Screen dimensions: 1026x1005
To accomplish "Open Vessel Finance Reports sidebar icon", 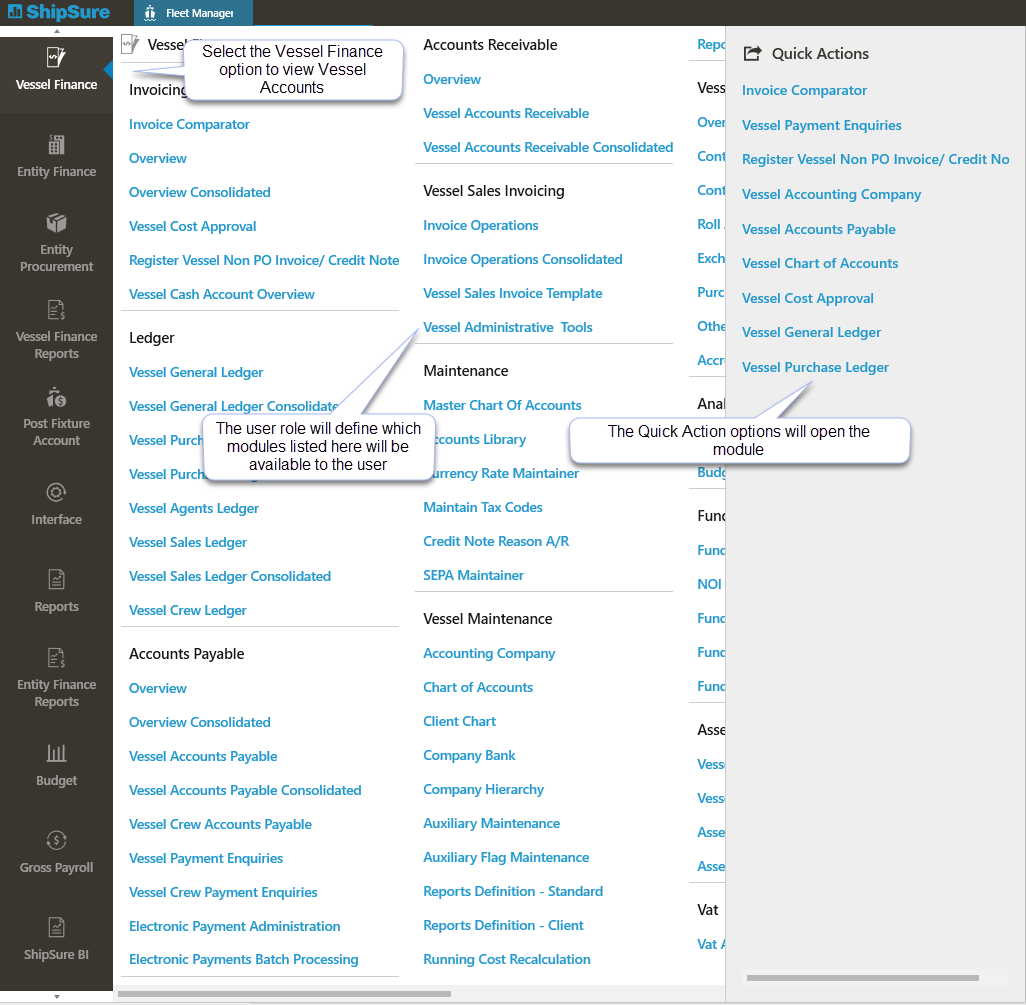I will click(x=56, y=311).
